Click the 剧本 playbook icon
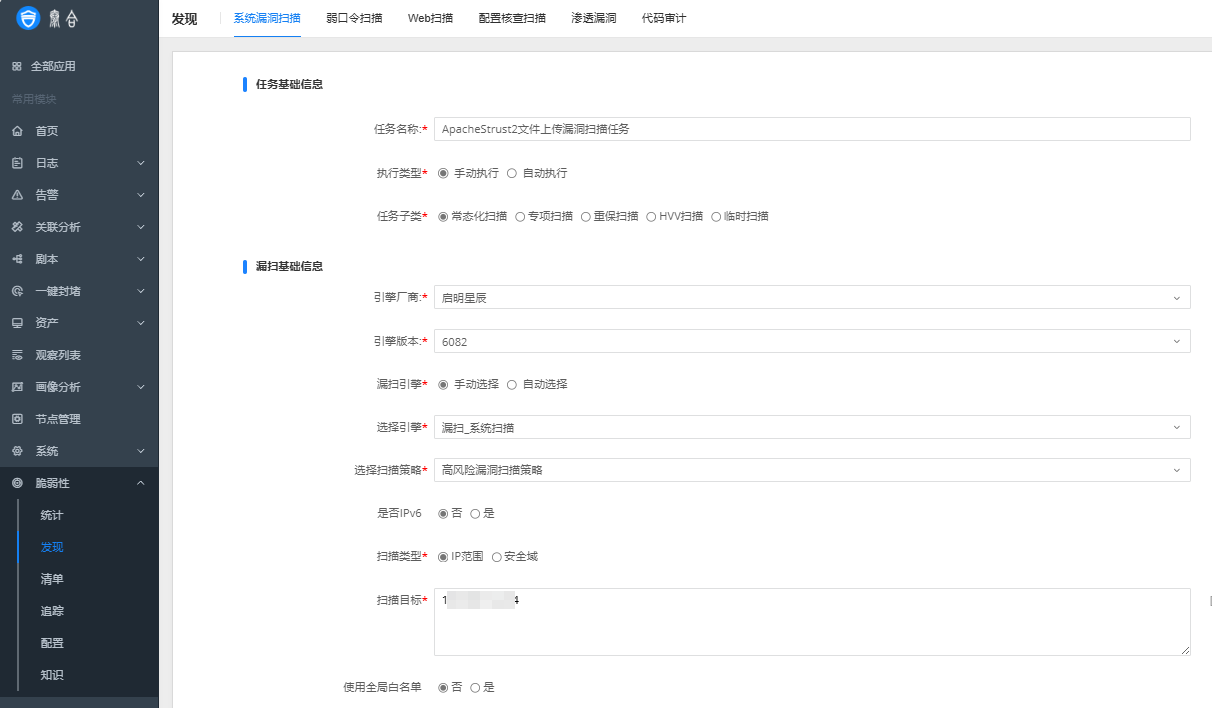The image size is (1212, 708). pyautogui.click(x=14, y=258)
